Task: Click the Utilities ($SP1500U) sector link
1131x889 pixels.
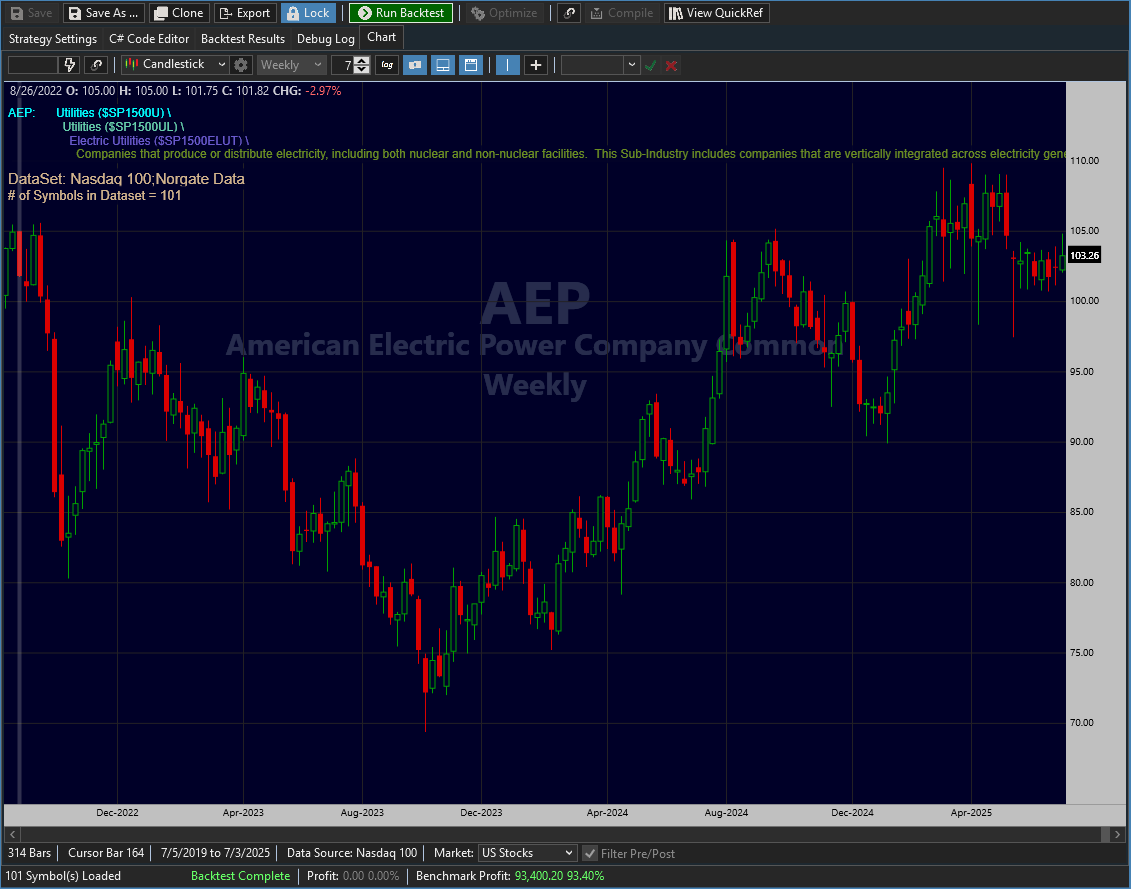Action: click(x=113, y=113)
